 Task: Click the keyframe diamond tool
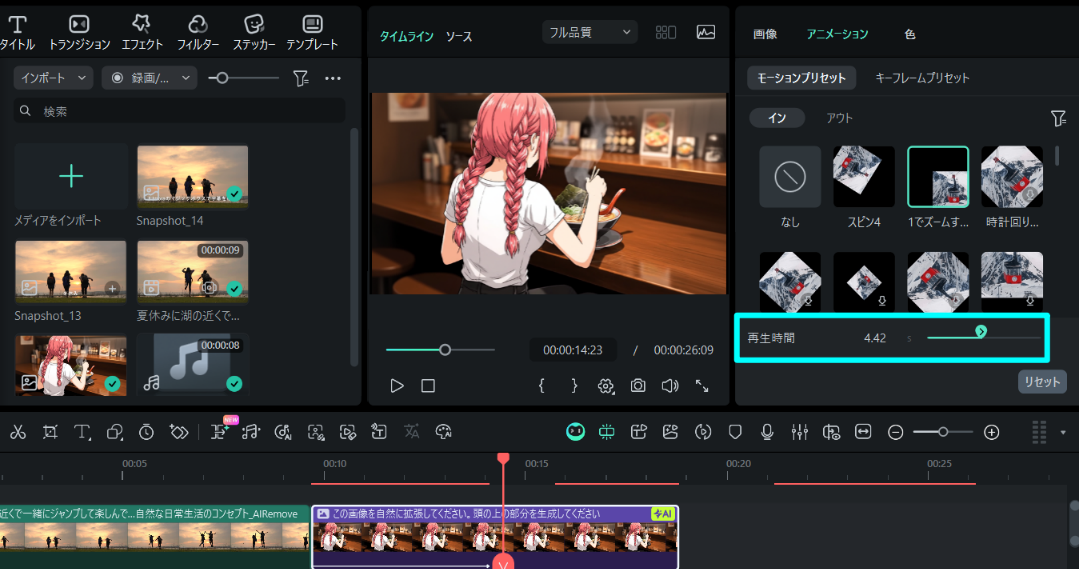pos(179,432)
